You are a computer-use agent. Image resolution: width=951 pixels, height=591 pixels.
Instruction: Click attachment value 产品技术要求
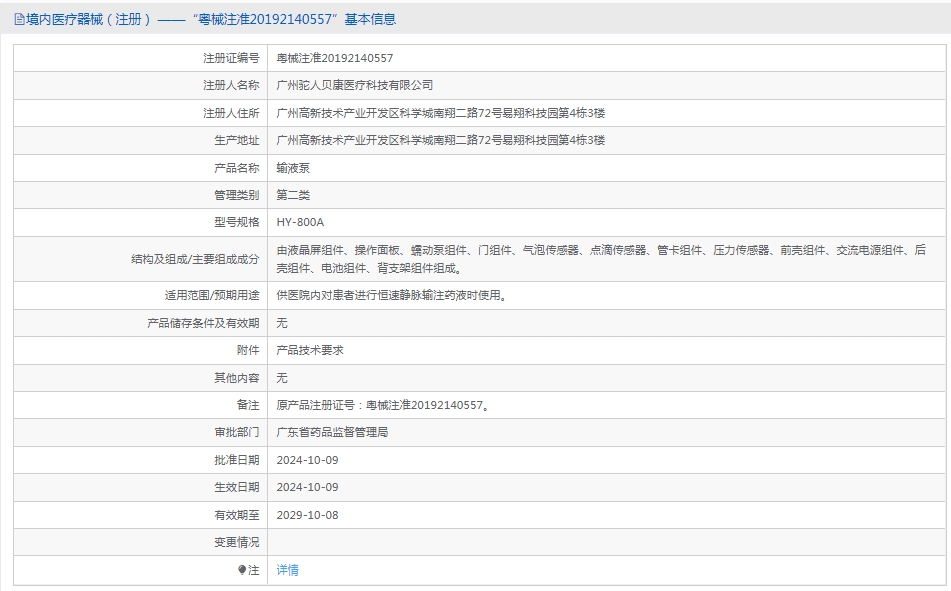coord(310,350)
